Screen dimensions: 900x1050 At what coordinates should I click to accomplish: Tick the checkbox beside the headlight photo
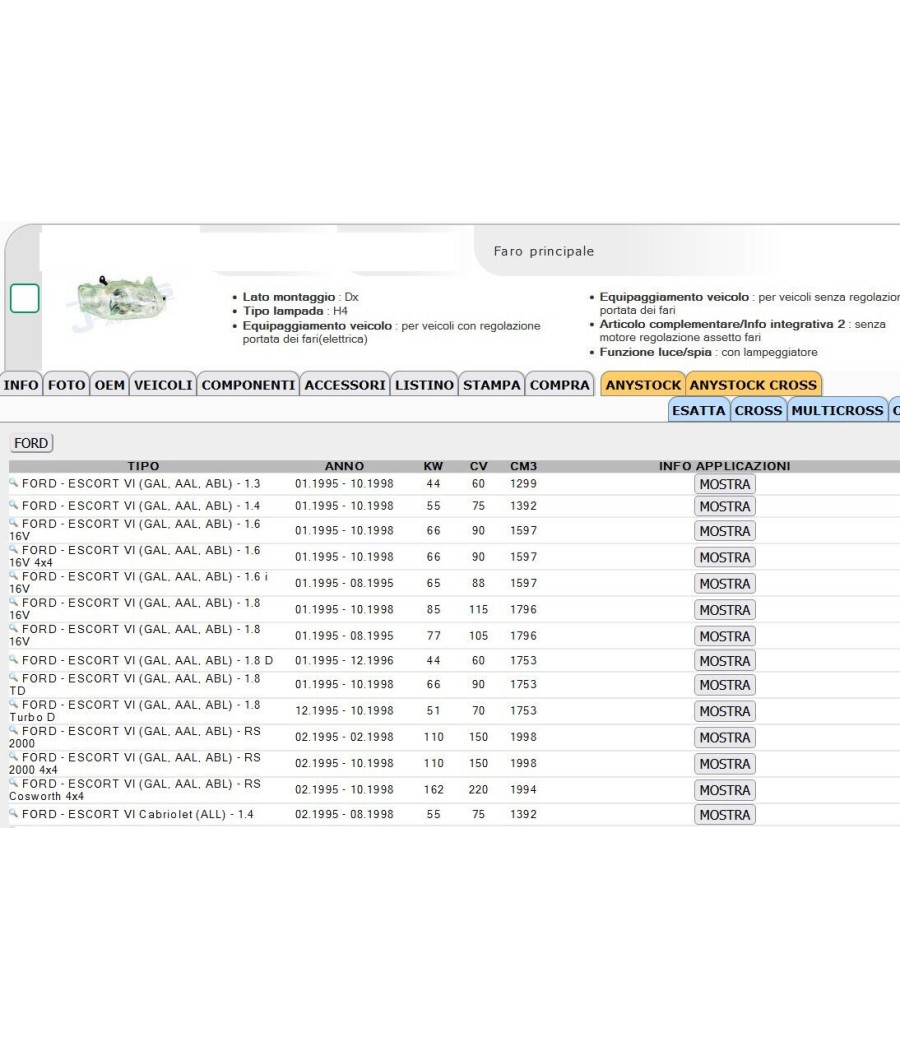25,298
